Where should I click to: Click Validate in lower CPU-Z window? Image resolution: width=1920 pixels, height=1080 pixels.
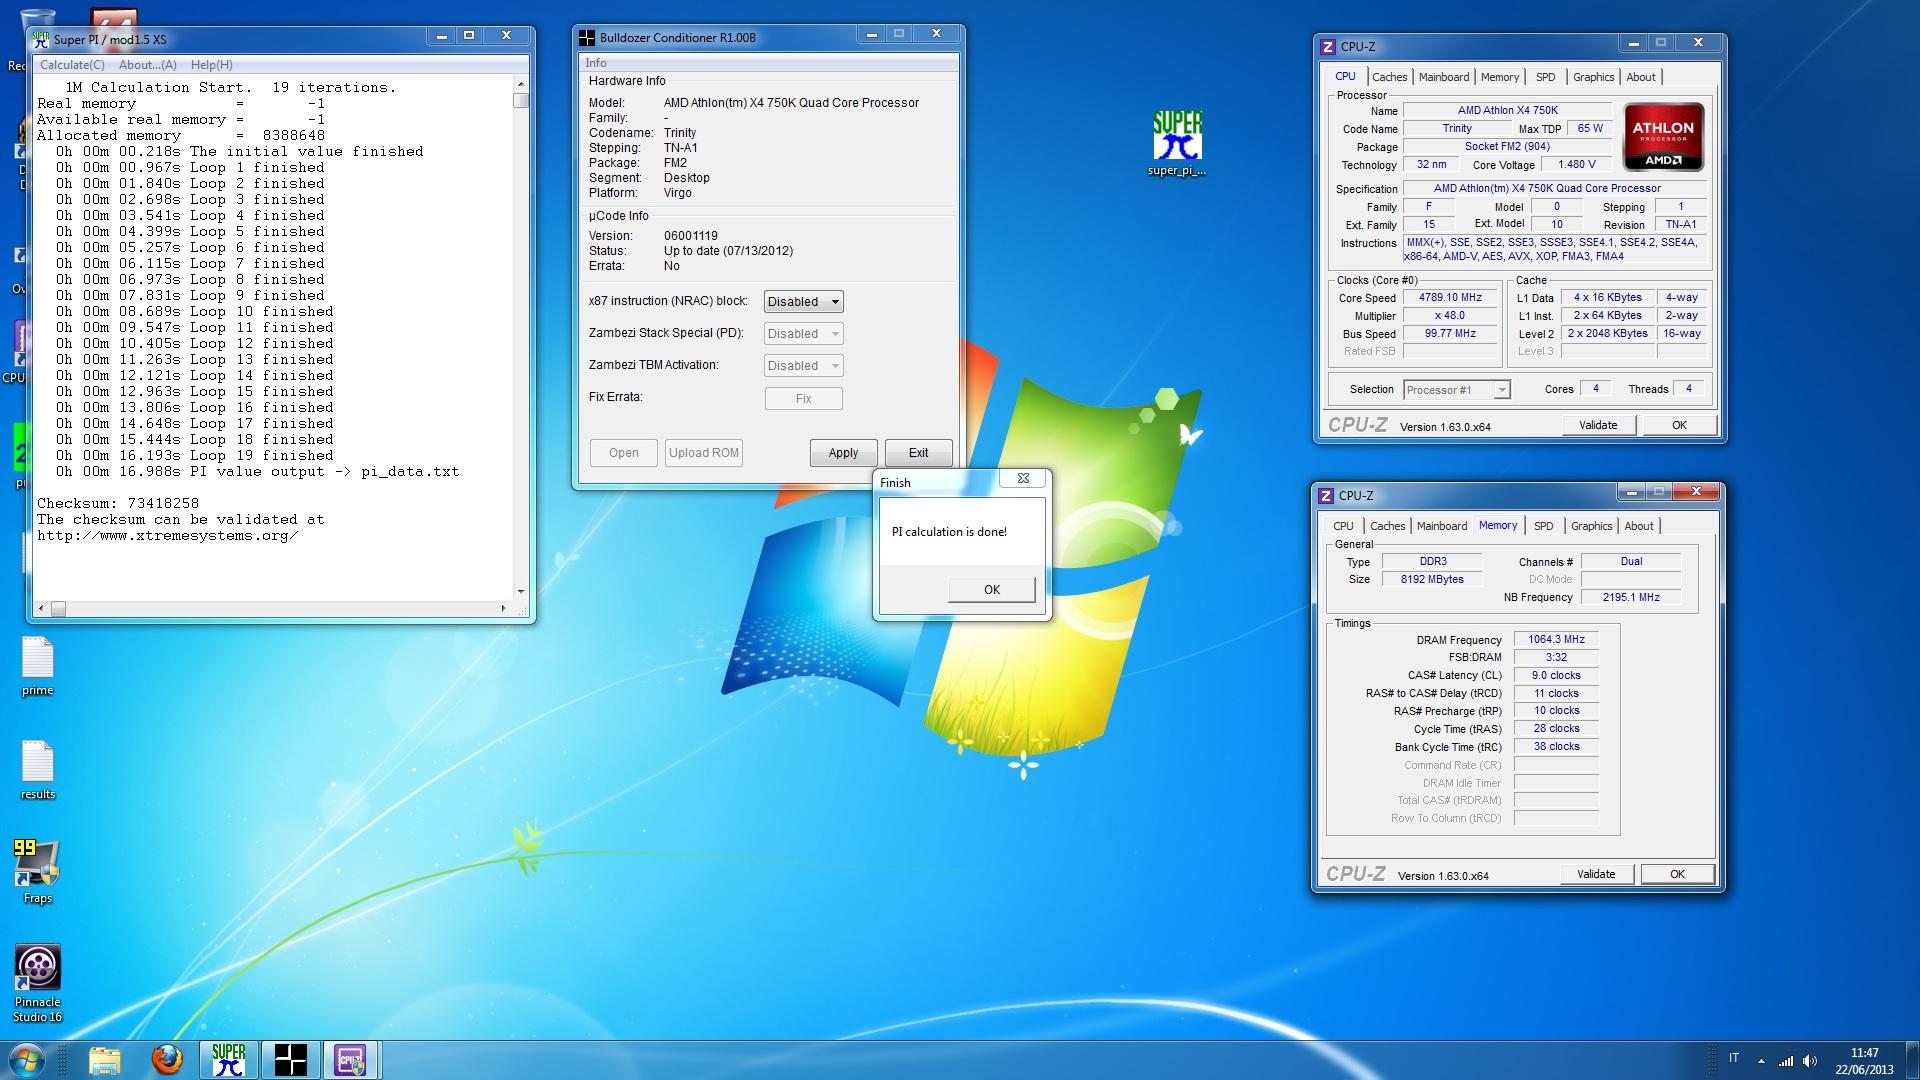pyautogui.click(x=1596, y=874)
